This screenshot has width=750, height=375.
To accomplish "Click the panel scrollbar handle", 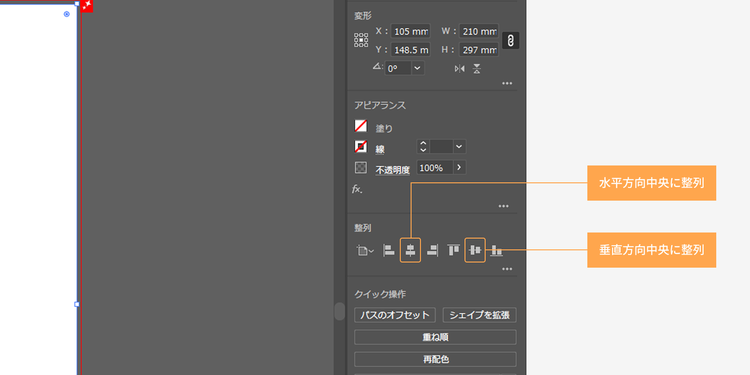I will 340,311.
